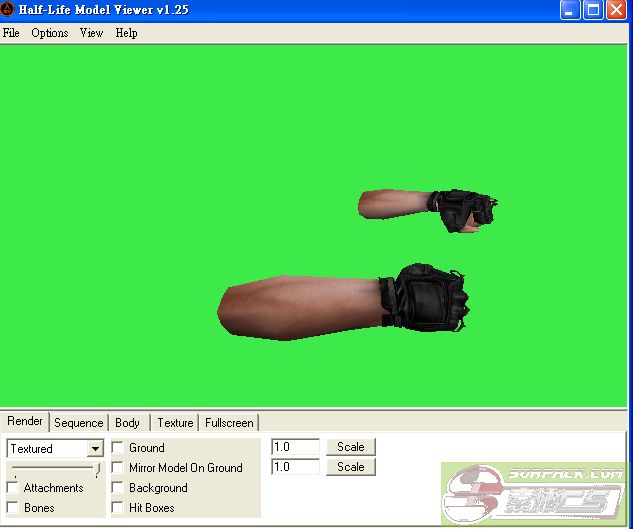Expand the Textured render mode dropdown
Viewport: 633px width, 529px height.
(x=95, y=449)
